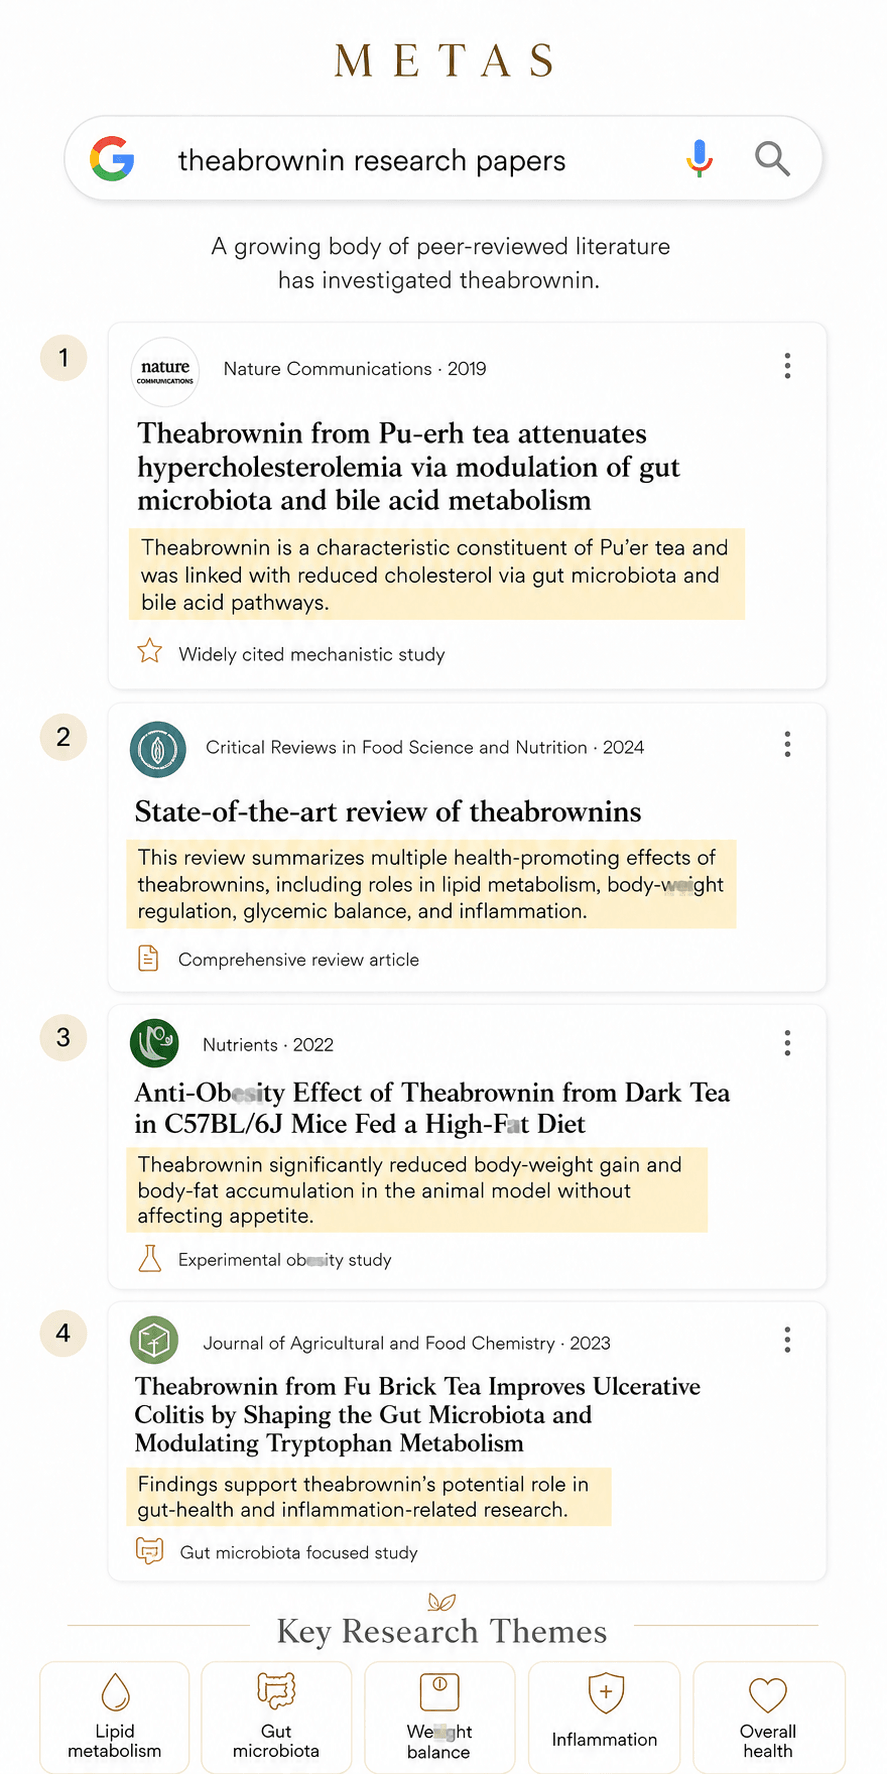
Task: Click the Google G logo
Action: 112,158
